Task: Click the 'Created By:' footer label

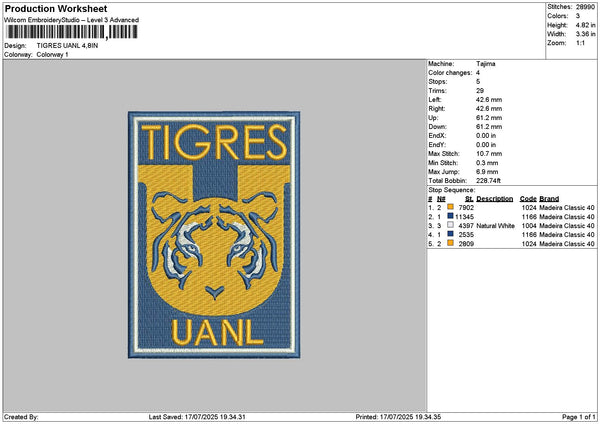Action: click(21, 417)
